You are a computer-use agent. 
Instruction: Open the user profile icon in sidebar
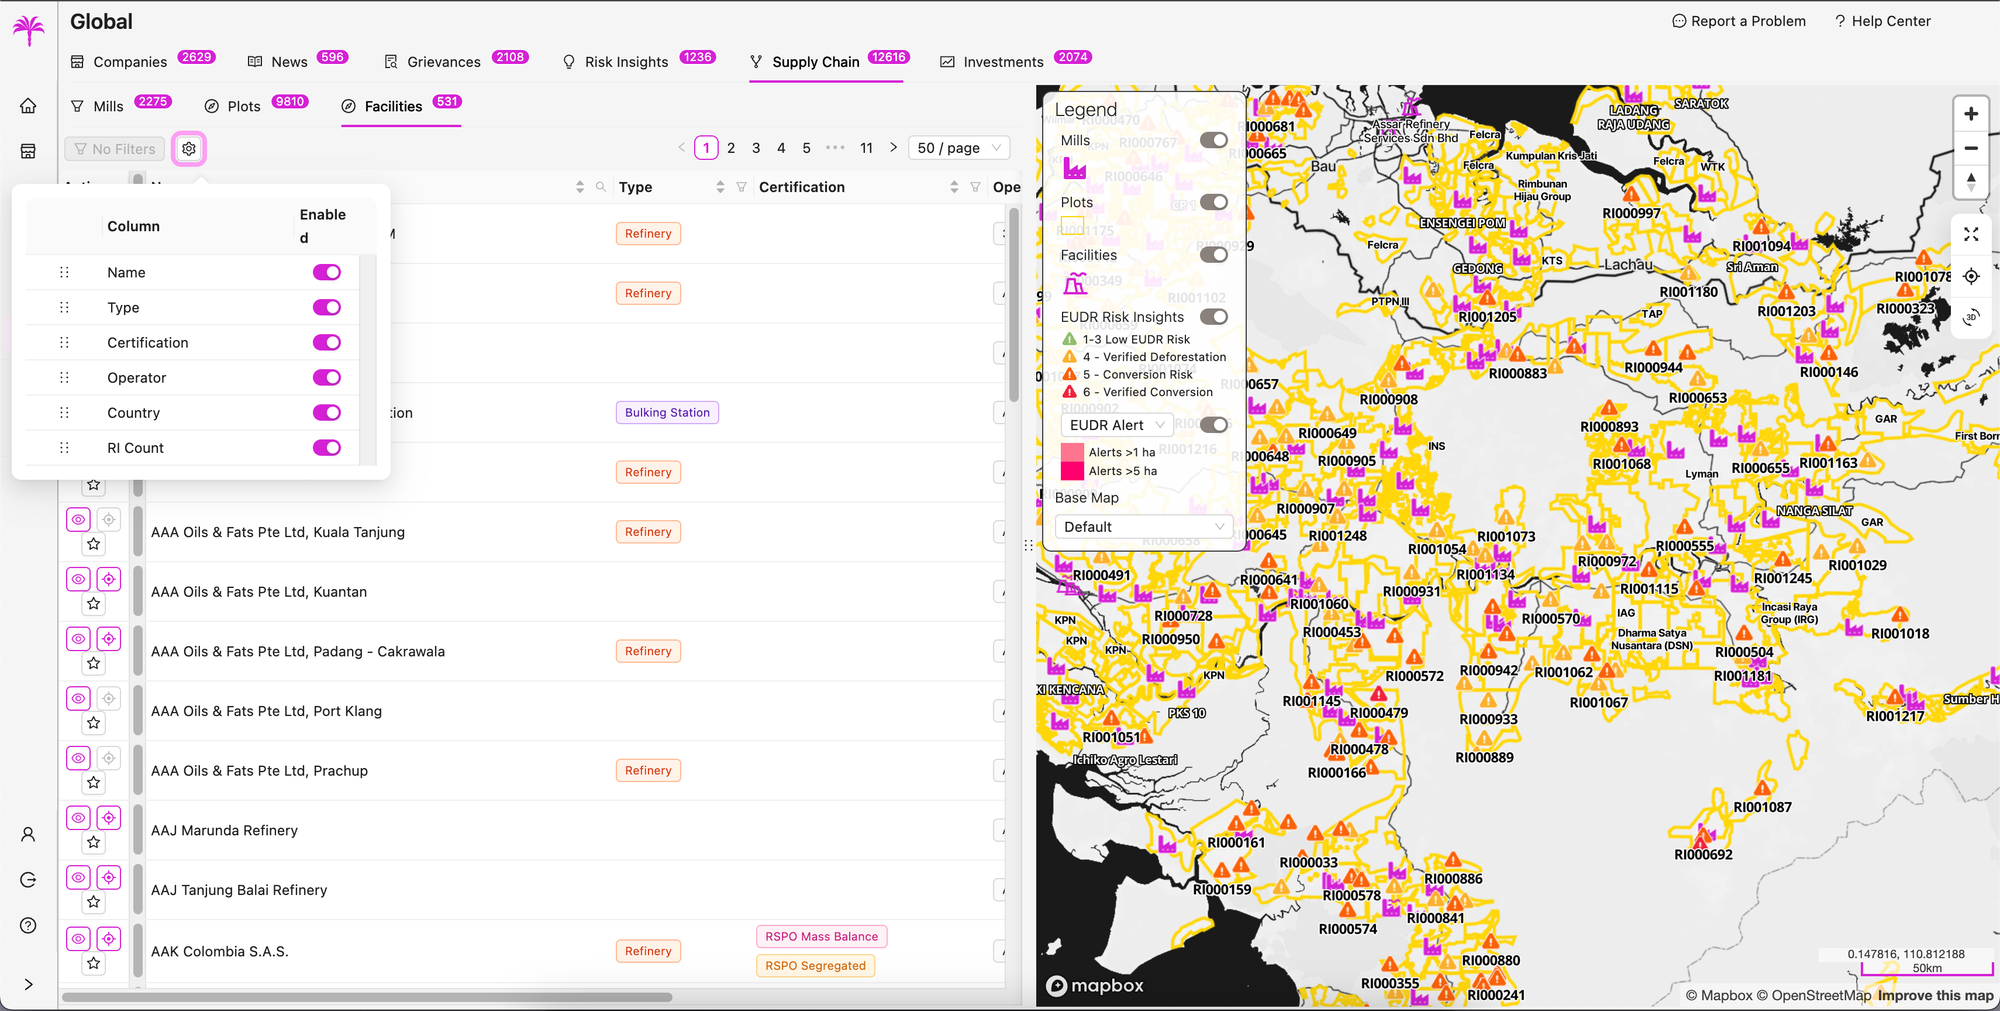click(28, 834)
